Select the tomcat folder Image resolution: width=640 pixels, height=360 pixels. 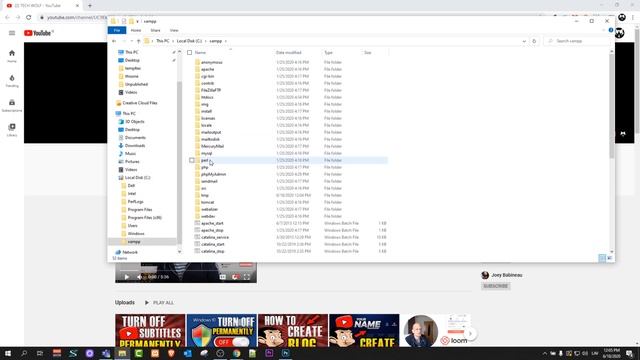coord(207,202)
